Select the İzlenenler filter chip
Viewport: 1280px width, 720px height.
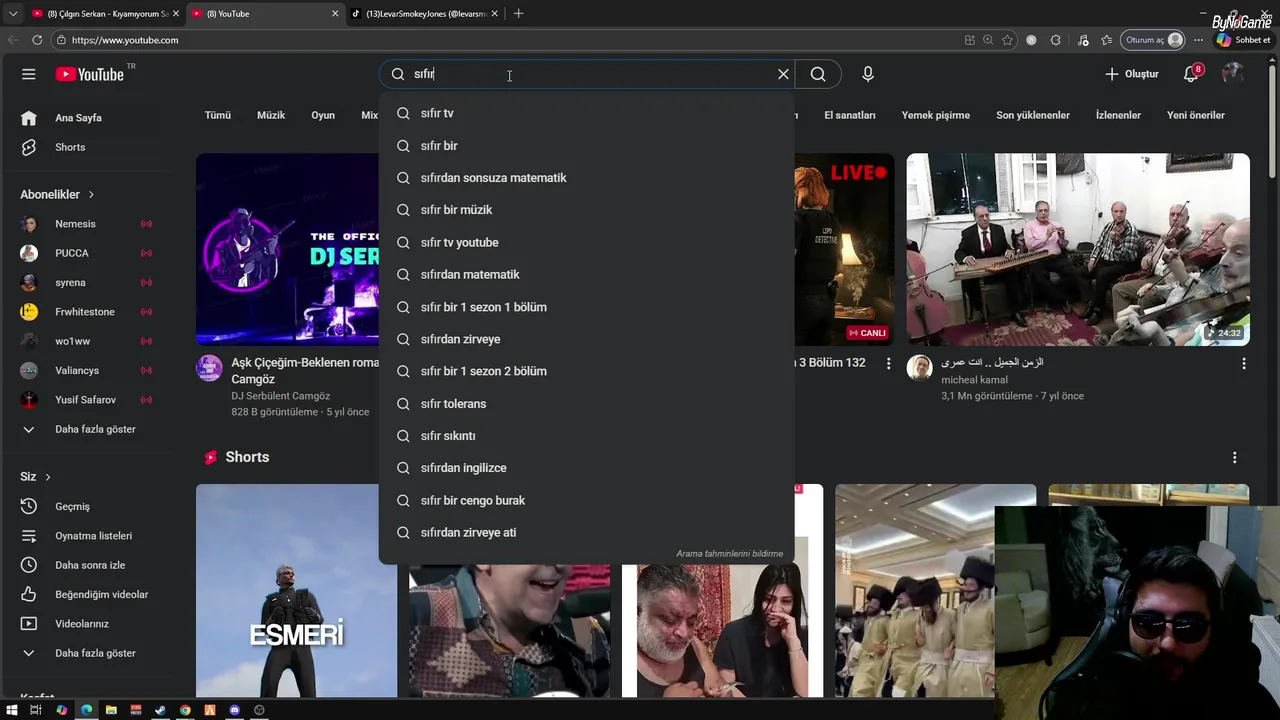tap(1118, 115)
